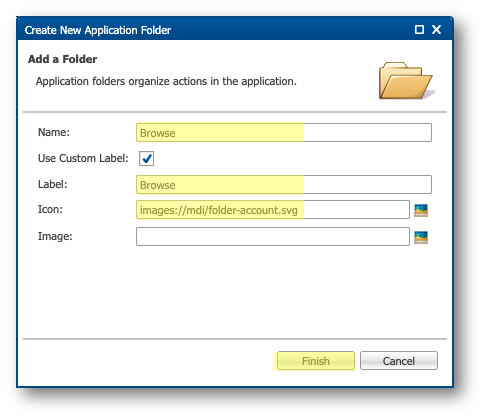Click the "Image:" field label
This screenshot has height=419, width=485.
click(55, 237)
